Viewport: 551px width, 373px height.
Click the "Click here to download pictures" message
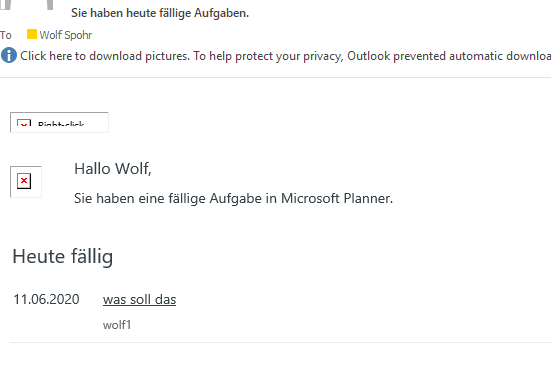pyautogui.click(x=104, y=56)
